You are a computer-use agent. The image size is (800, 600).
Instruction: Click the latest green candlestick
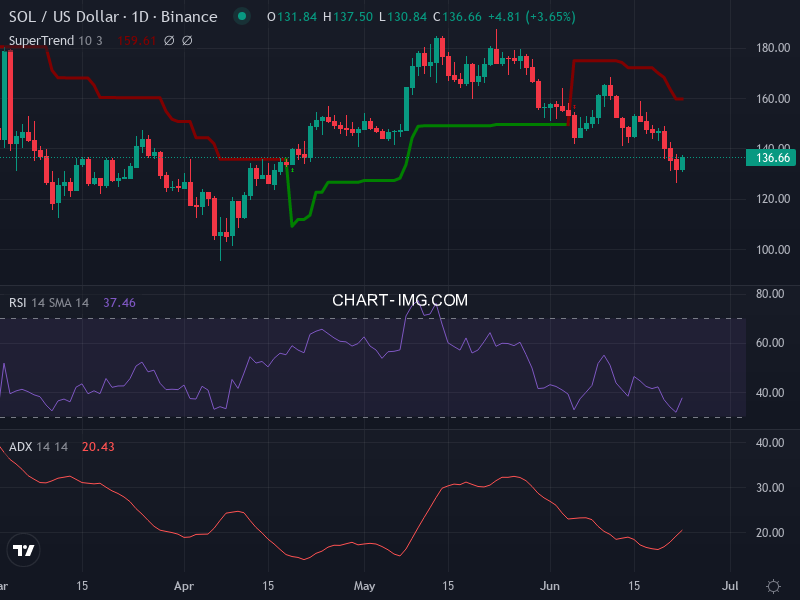point(683,163)
